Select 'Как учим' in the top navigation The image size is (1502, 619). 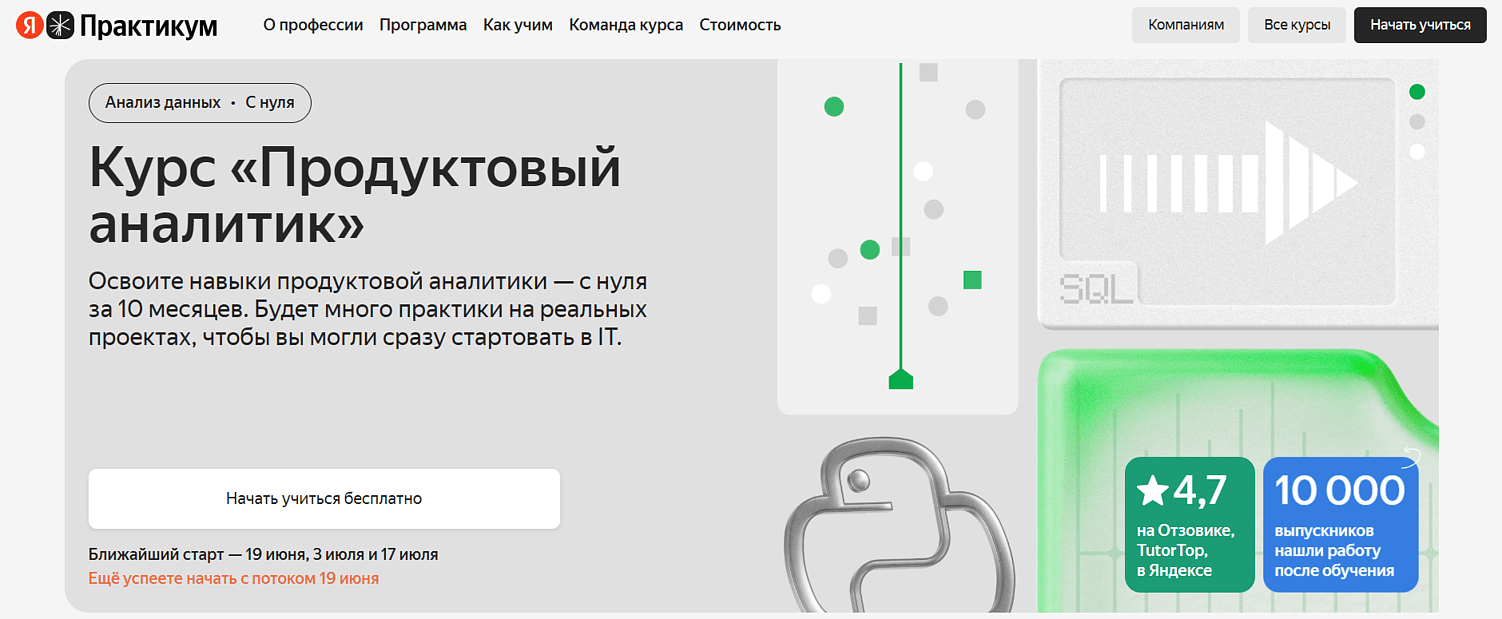518,25
